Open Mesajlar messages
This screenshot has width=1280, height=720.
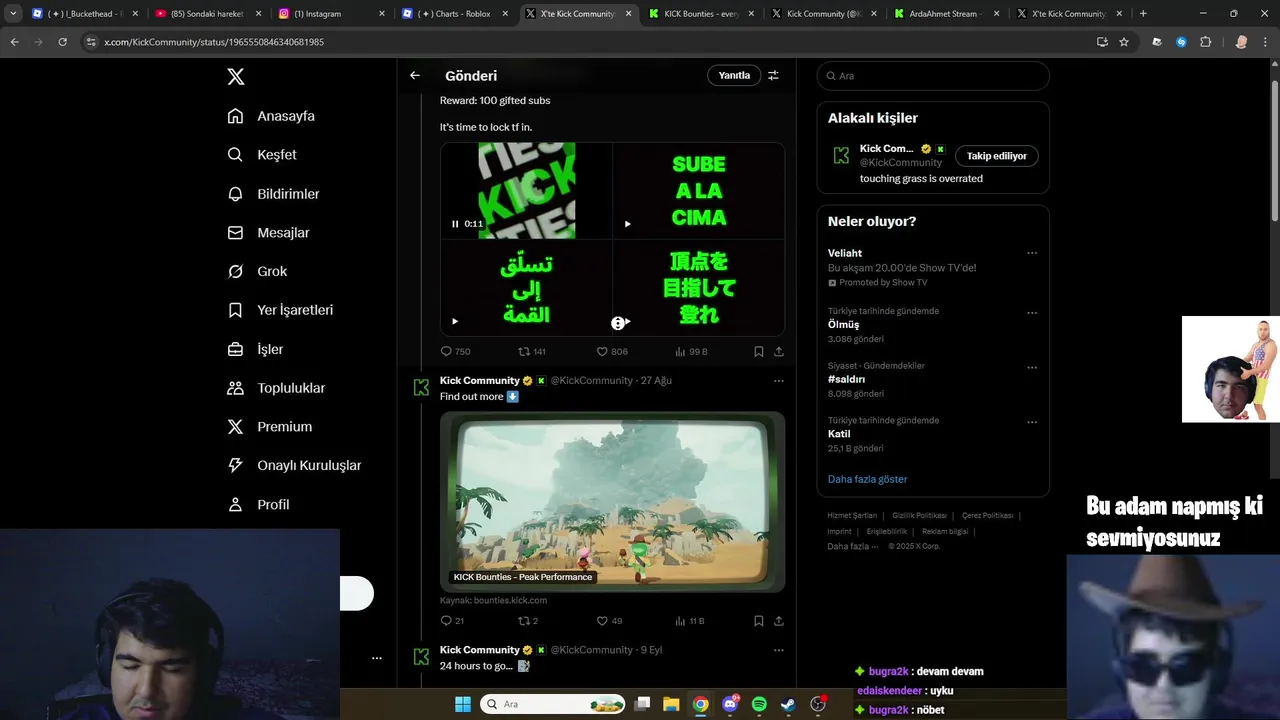point(268,233)
